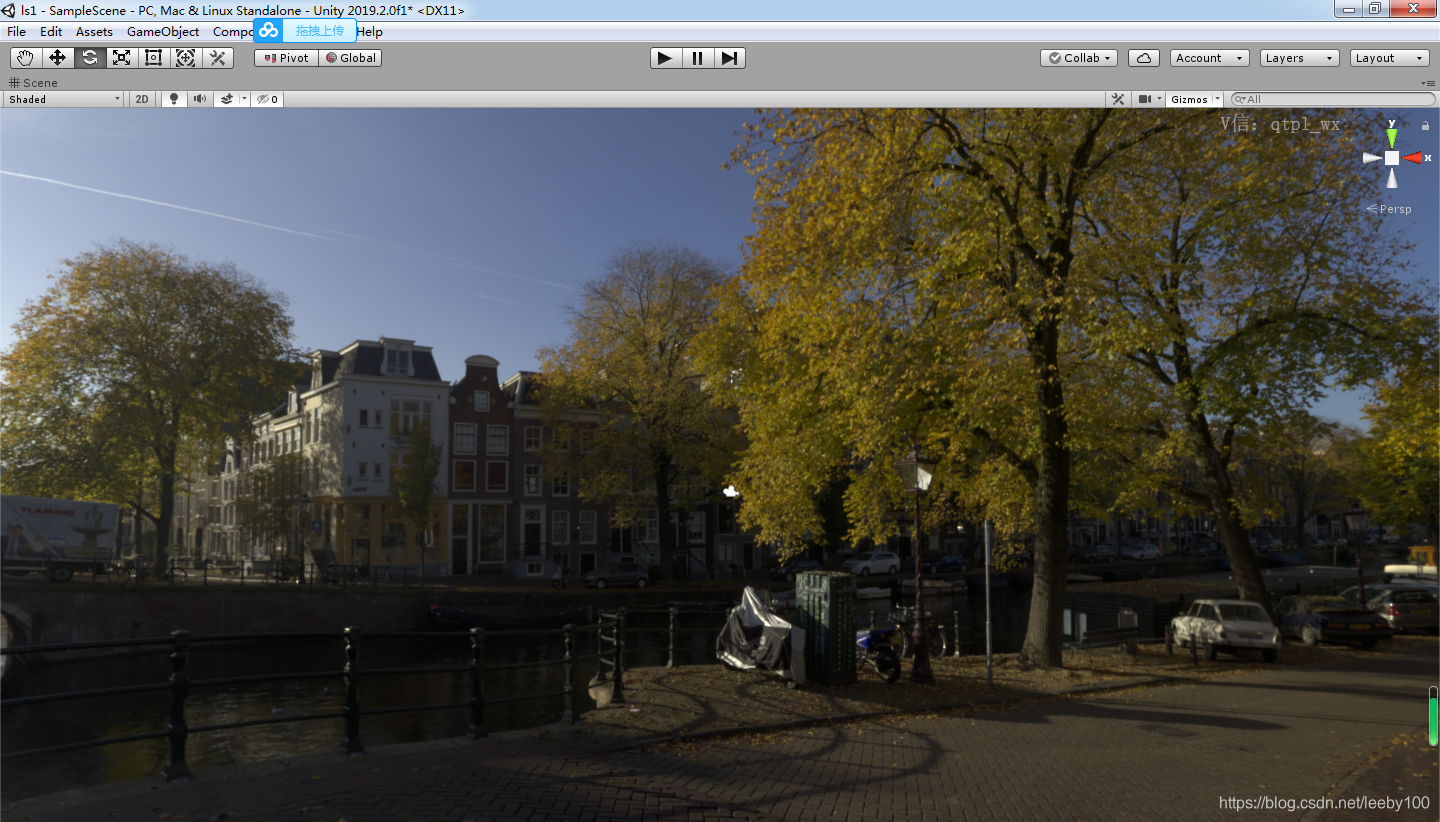Open the Scene panel options menu
1440x822 pixels.
click(x=1428, y=83)
